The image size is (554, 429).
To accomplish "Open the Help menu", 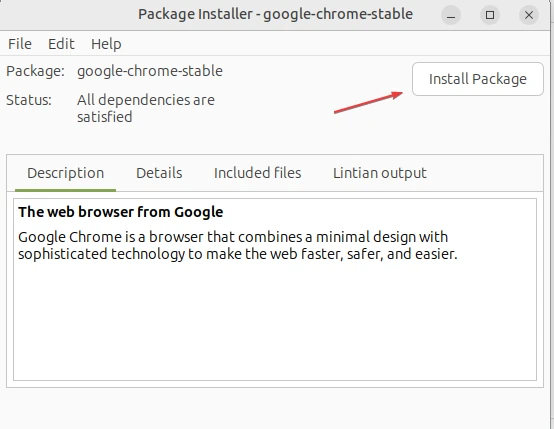I will (106, 44).
